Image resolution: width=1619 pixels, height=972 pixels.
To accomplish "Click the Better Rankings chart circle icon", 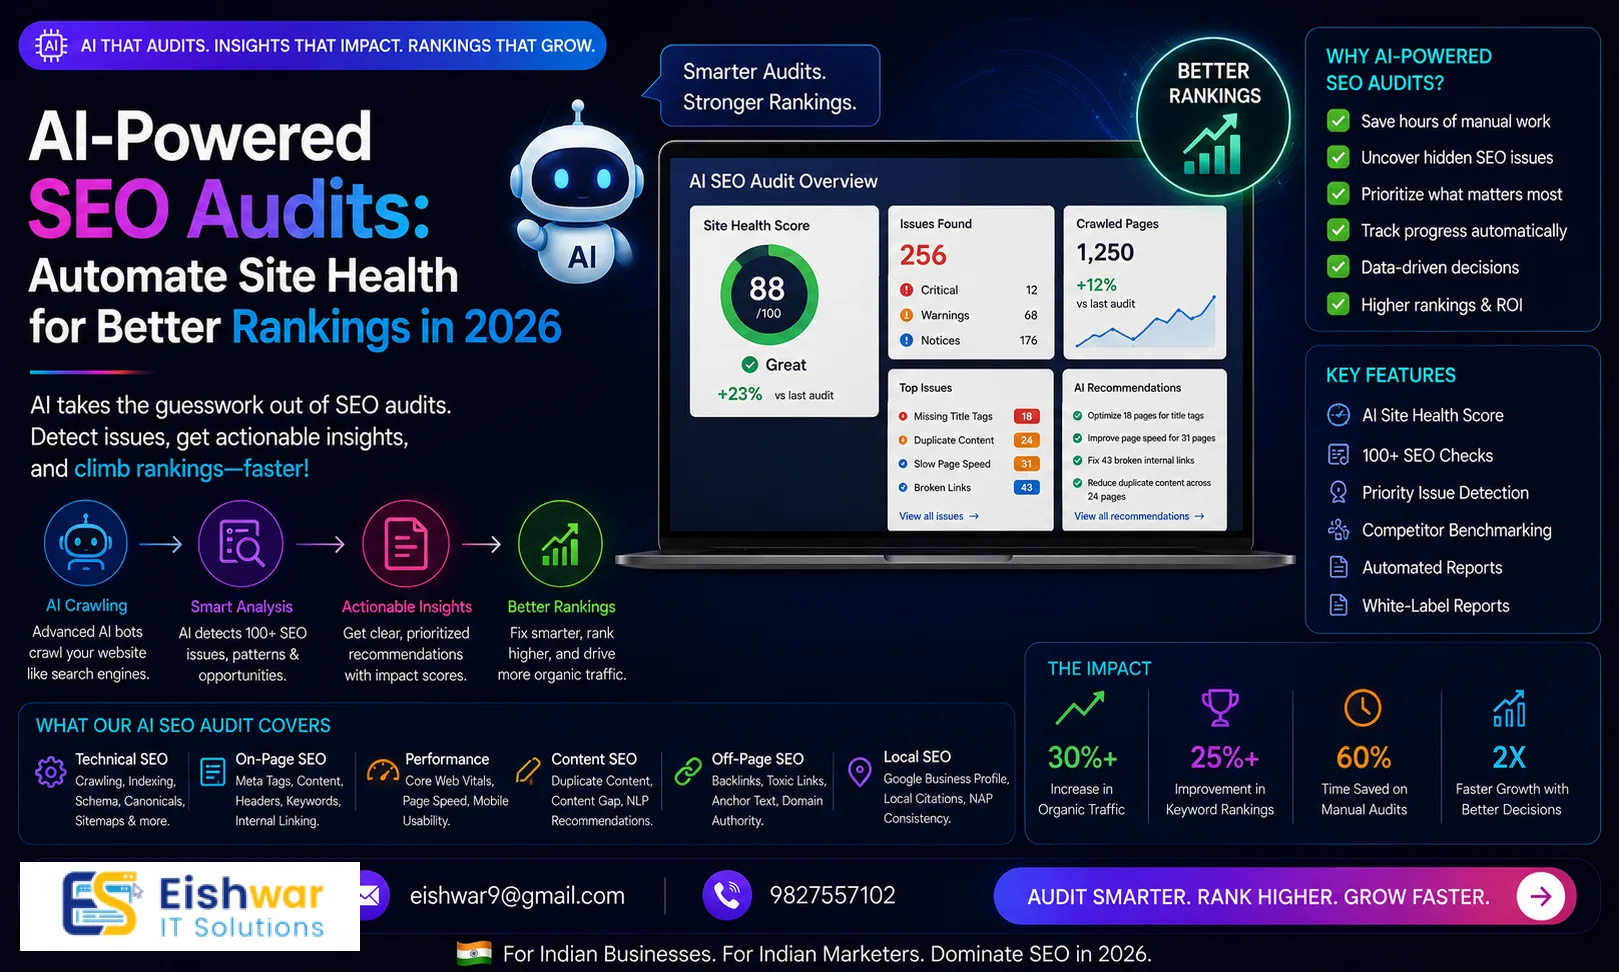I will click(x=560, y=544).
